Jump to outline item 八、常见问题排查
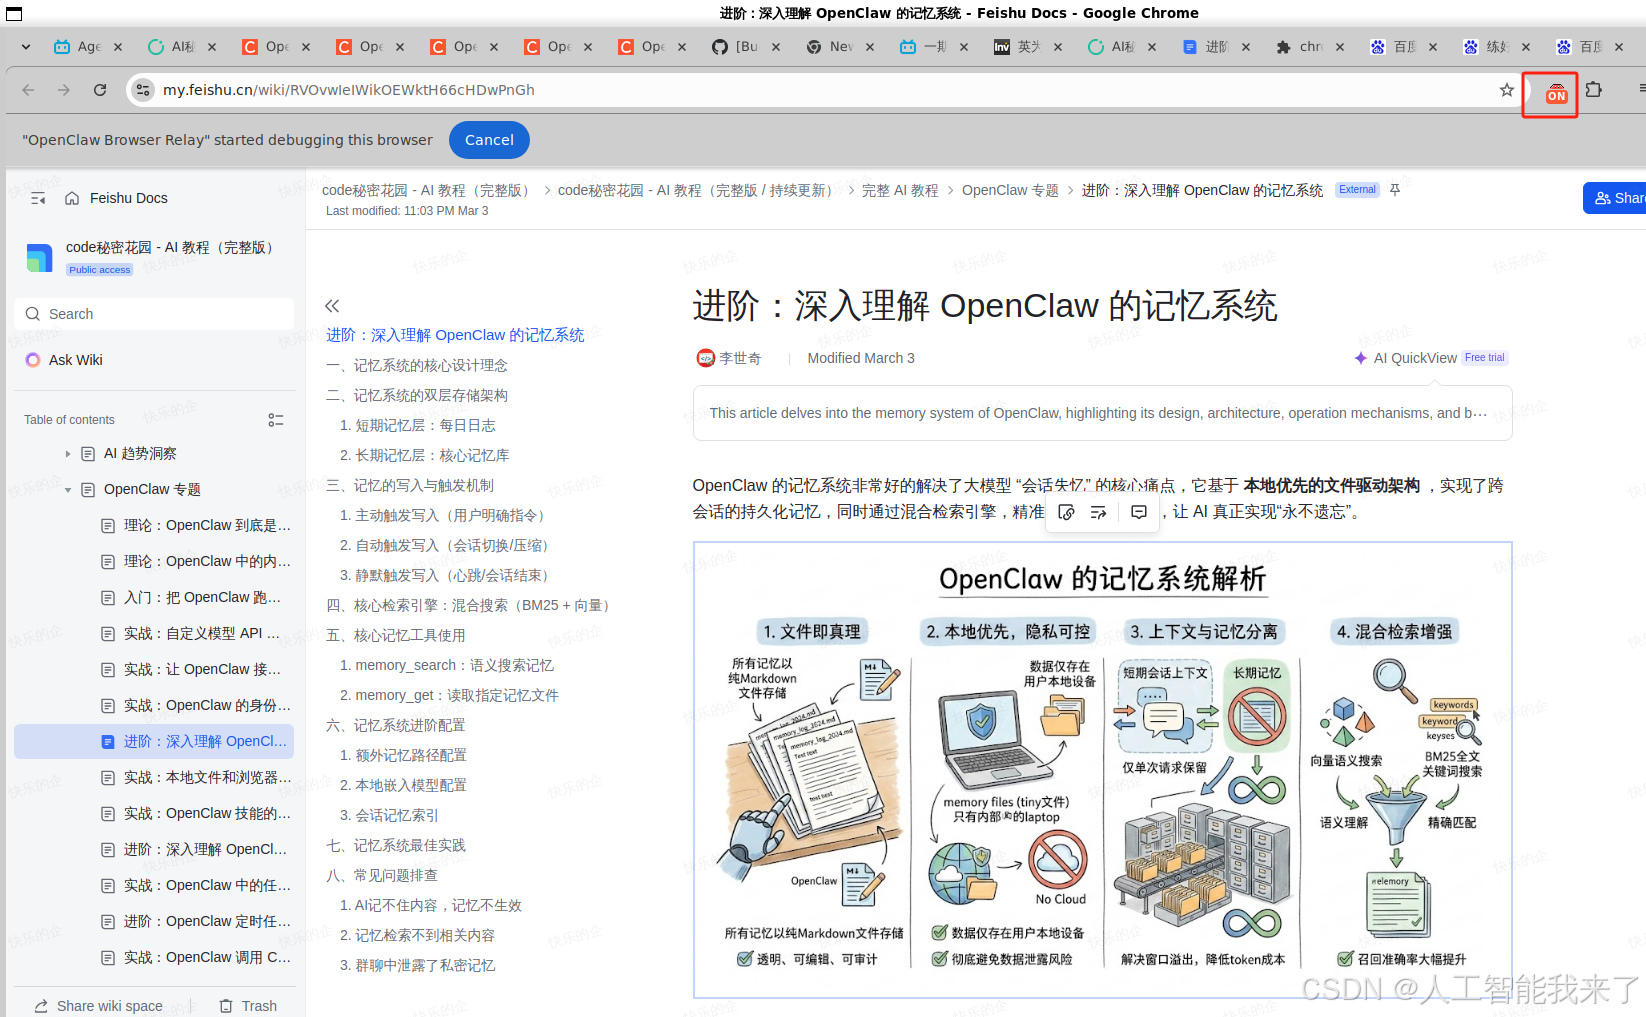 (x=382, y=876)
